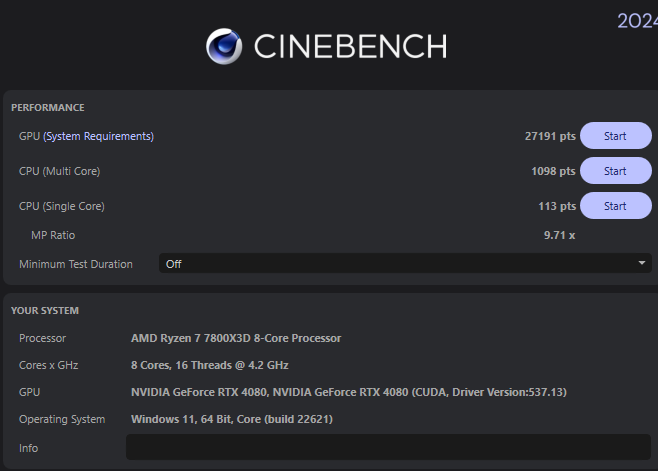Click into the Info input field
Image resolution: width=658 pixels, height=471 pixels.
pyautogui.click(x=388, y=447)
